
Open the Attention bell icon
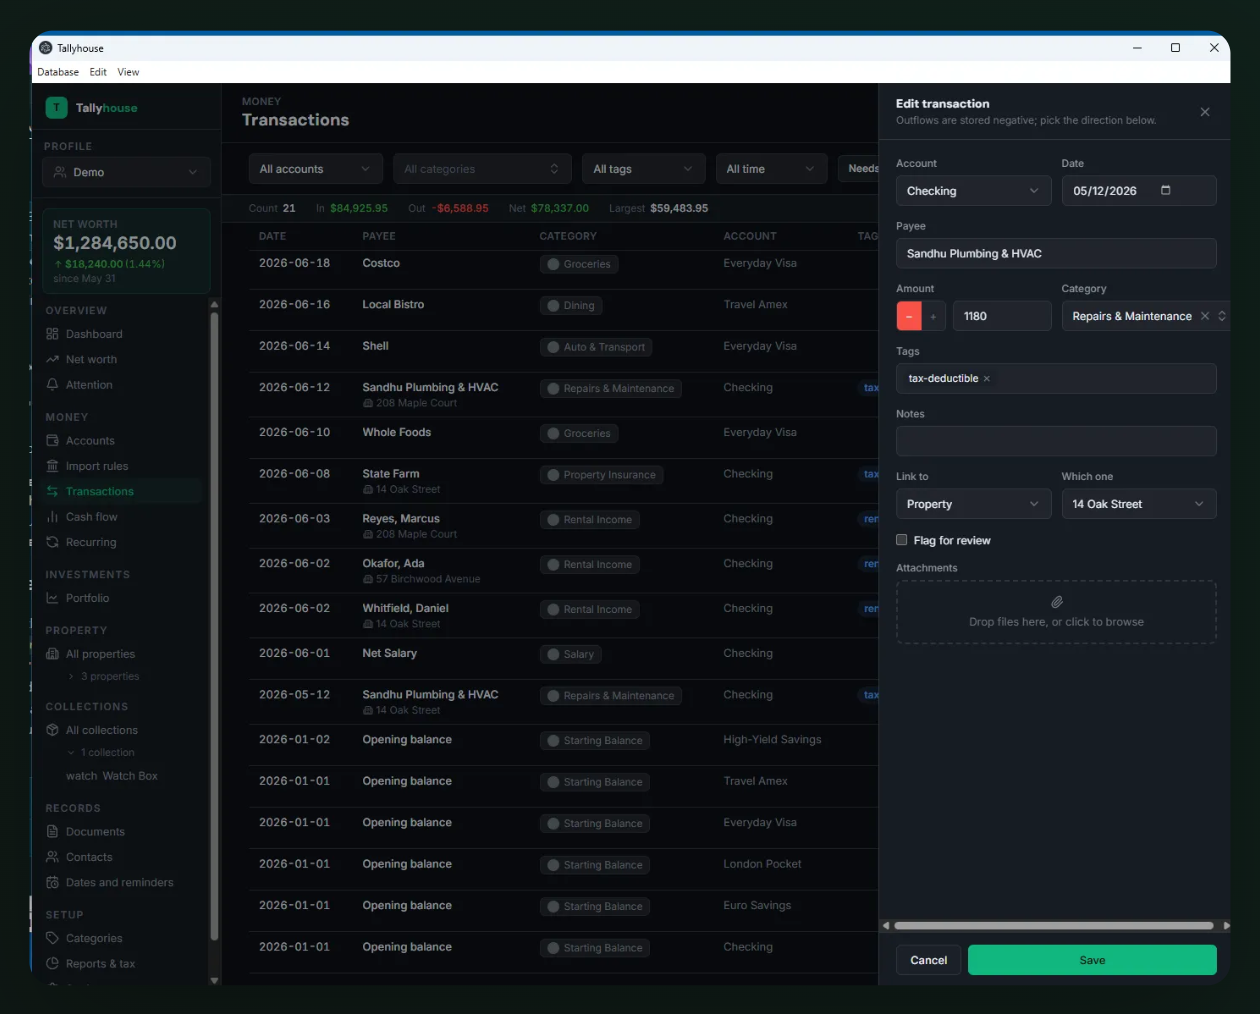click(52, 384)
